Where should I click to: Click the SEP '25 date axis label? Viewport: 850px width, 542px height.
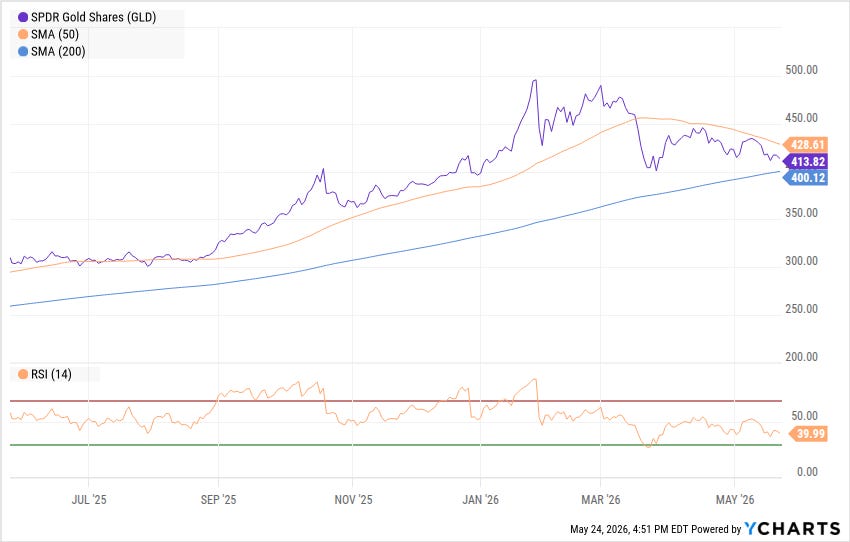pyautogui.click(x=218, y=500)
